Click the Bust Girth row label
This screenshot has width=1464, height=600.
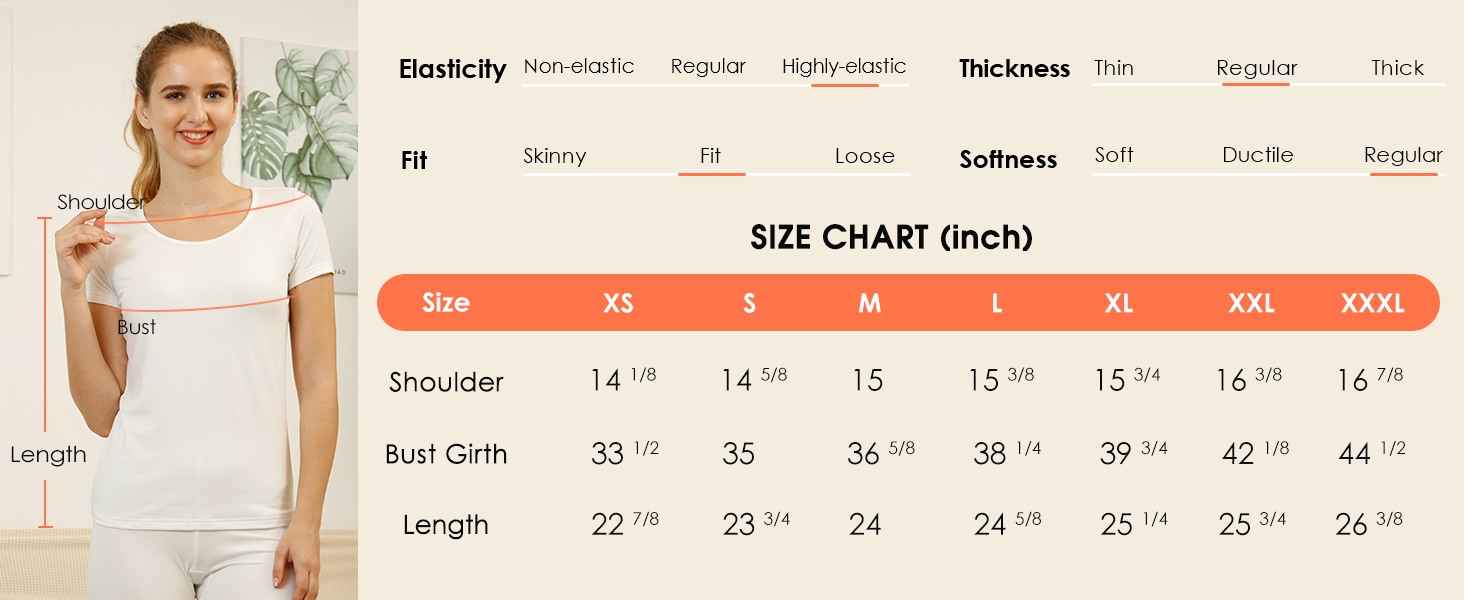(446, 454)
